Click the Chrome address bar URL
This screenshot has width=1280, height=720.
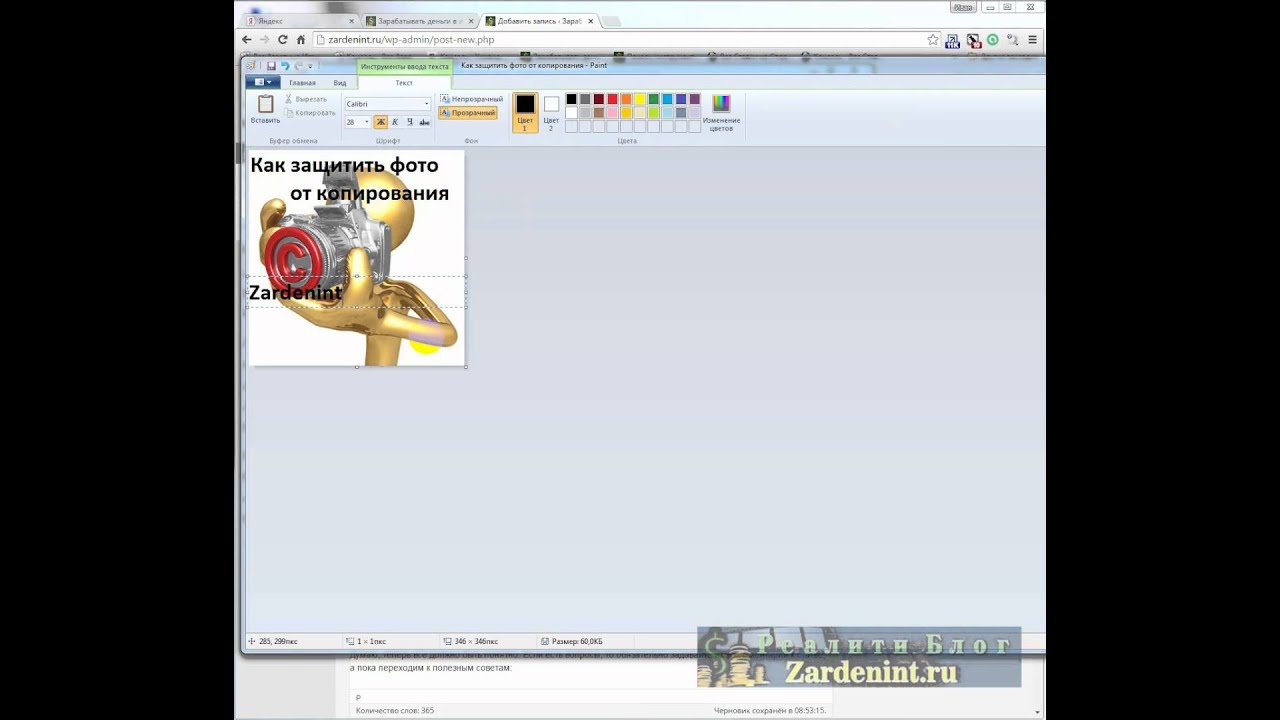click(x=412, y=40)
